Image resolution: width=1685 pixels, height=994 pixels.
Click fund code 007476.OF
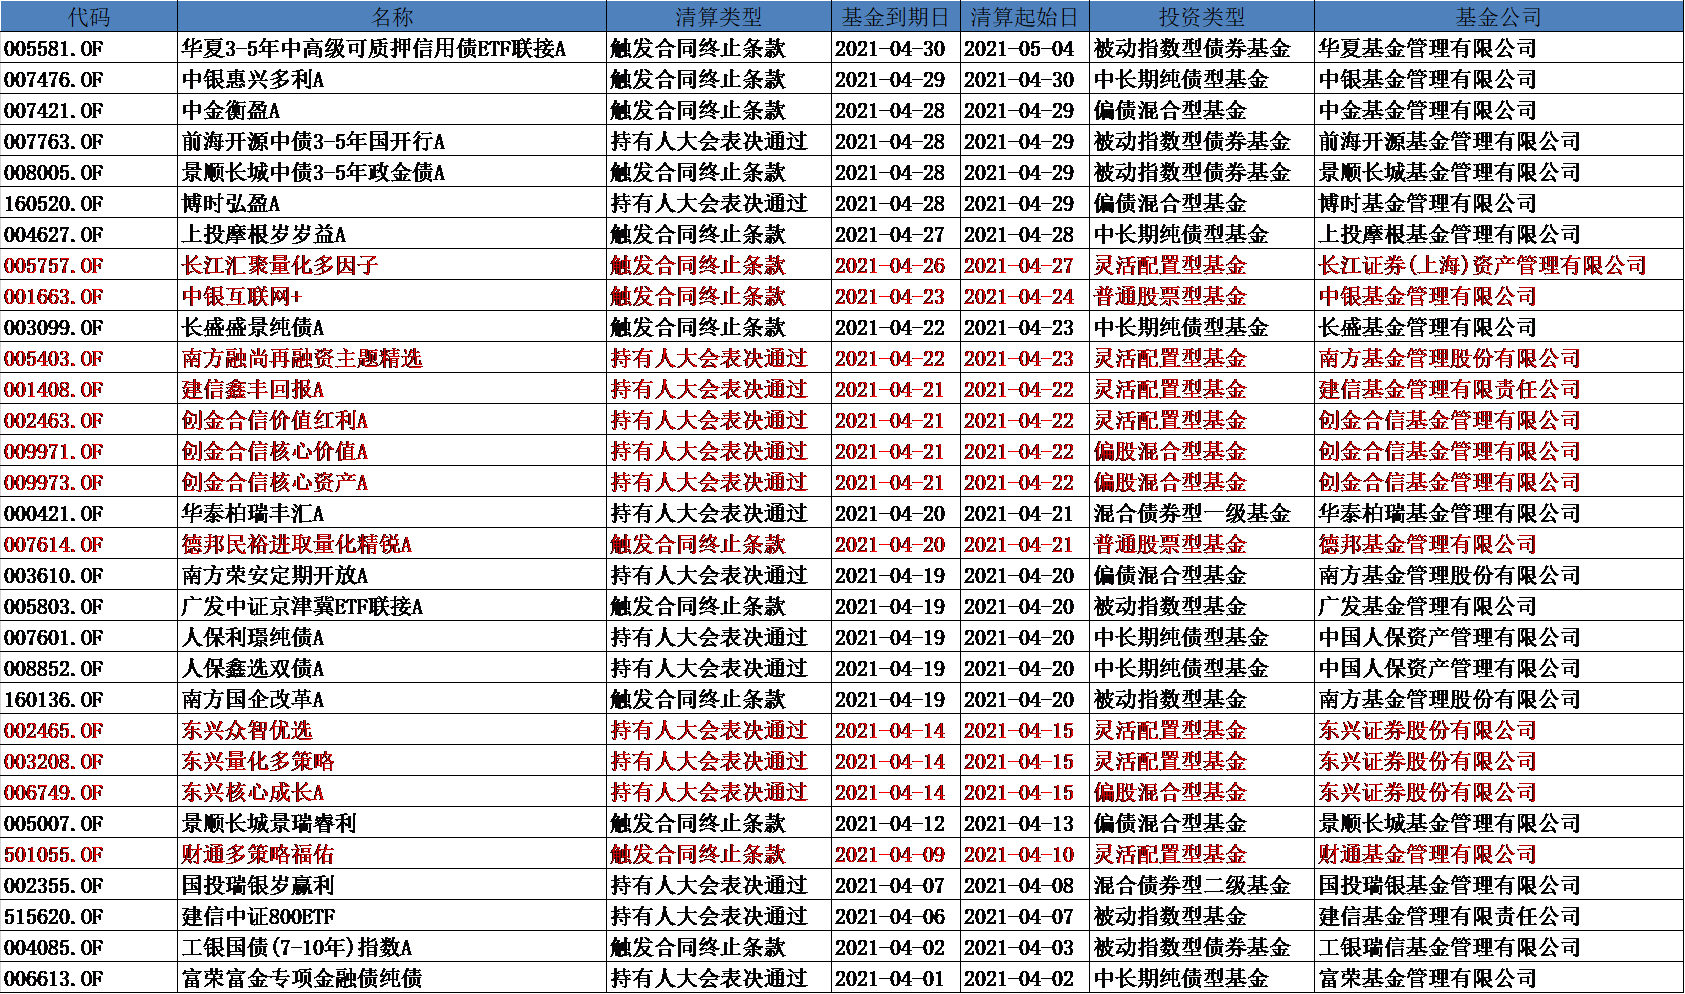tap(54, 80)
